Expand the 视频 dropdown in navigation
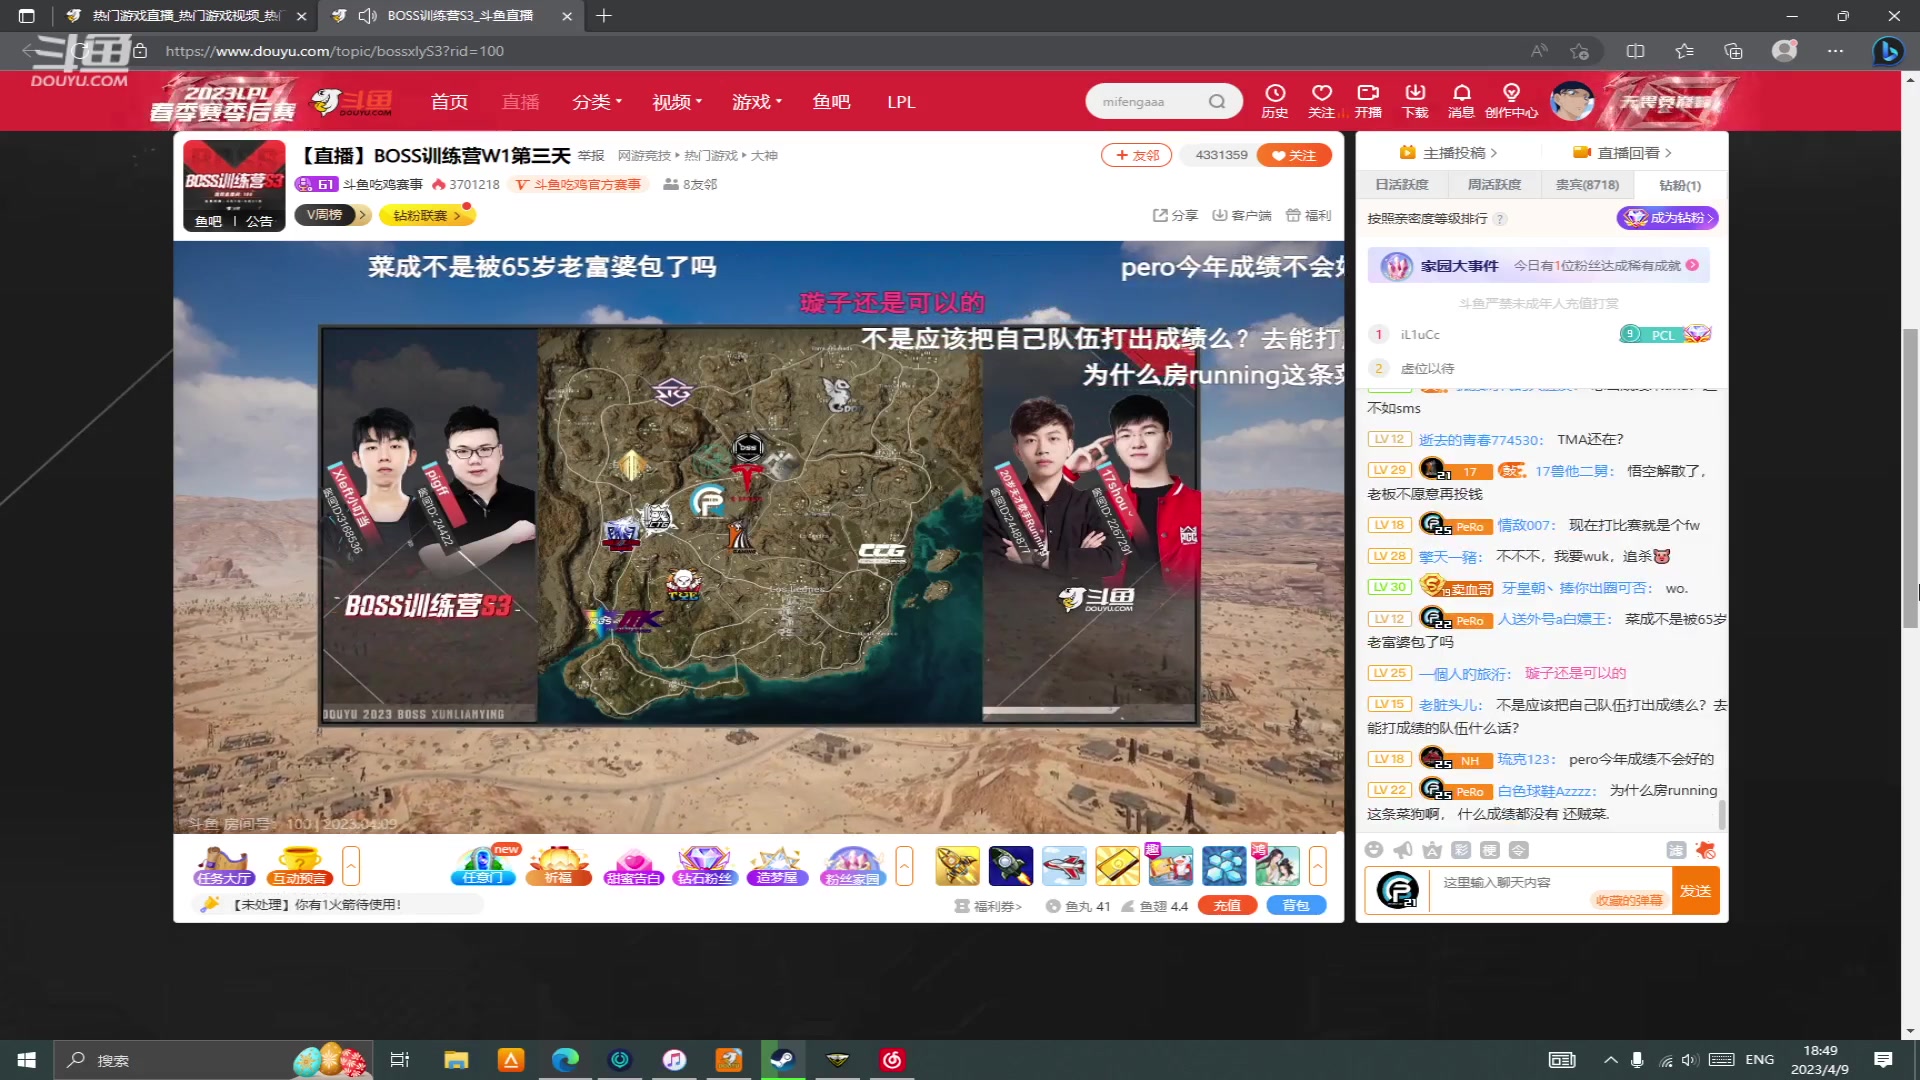 click(x=677, y=102)
